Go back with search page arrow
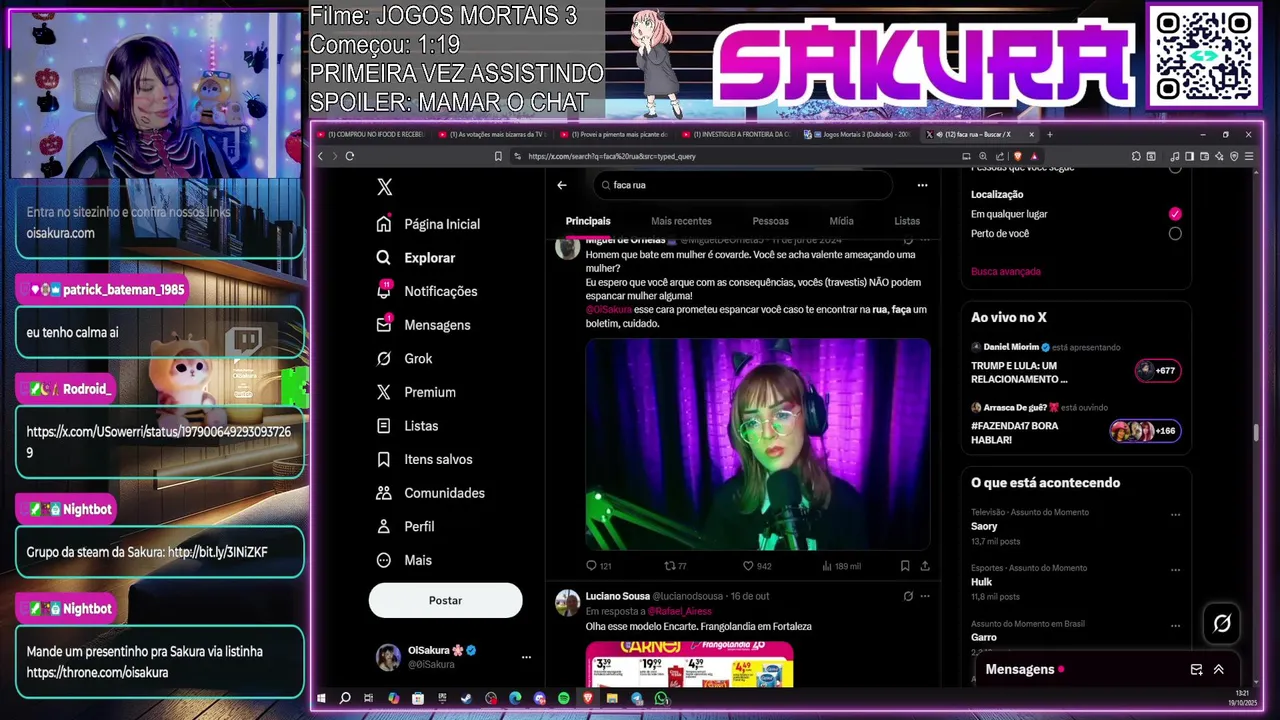 [x=562, y=185]
